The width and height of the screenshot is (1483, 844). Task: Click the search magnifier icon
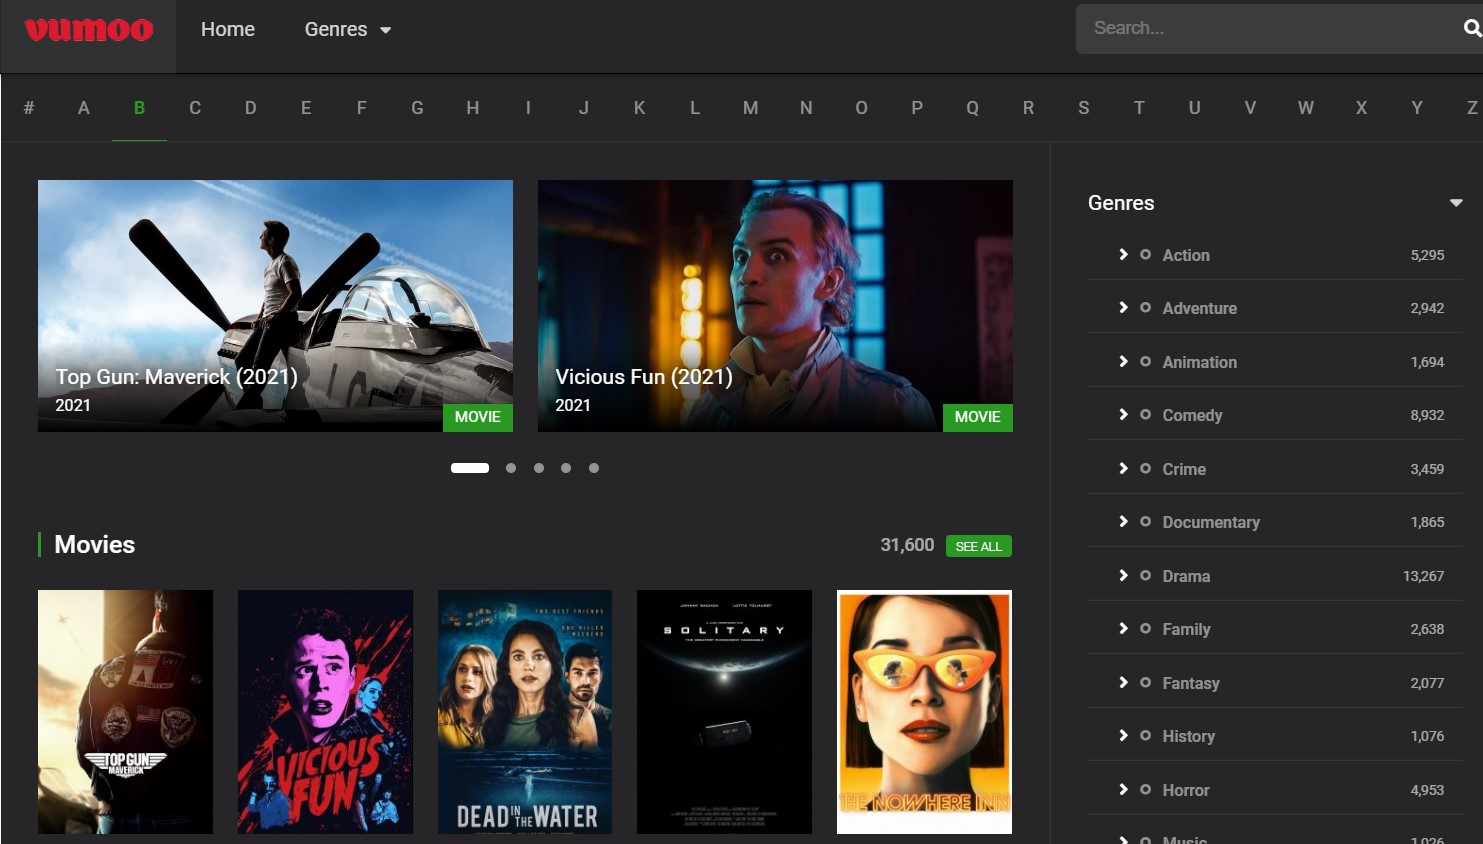(x=1472, y=28)
